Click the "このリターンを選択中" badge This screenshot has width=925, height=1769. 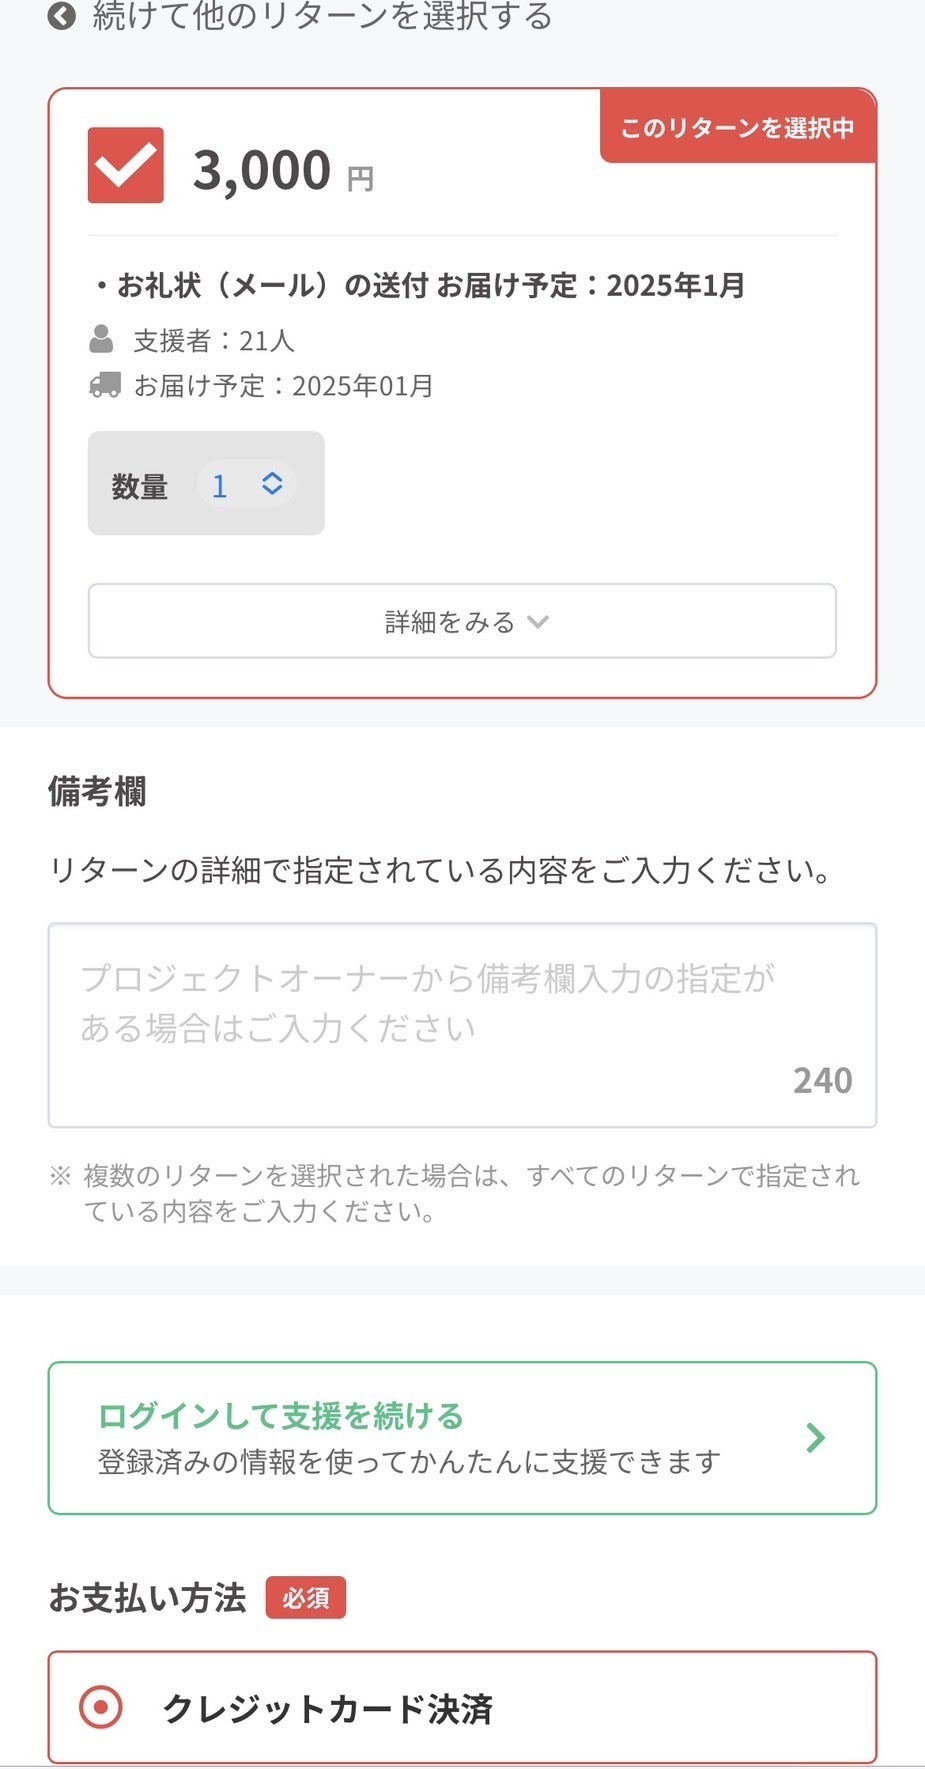737,128
